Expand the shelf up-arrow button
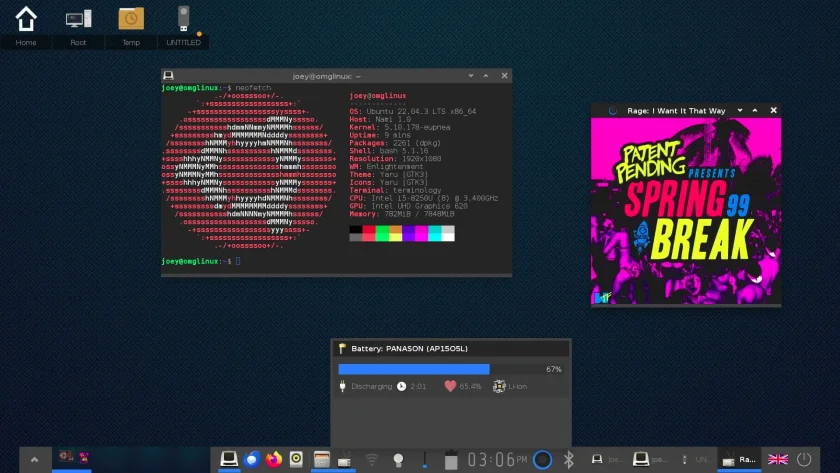This screenshot has width=840, height=473. coord(34,459)
